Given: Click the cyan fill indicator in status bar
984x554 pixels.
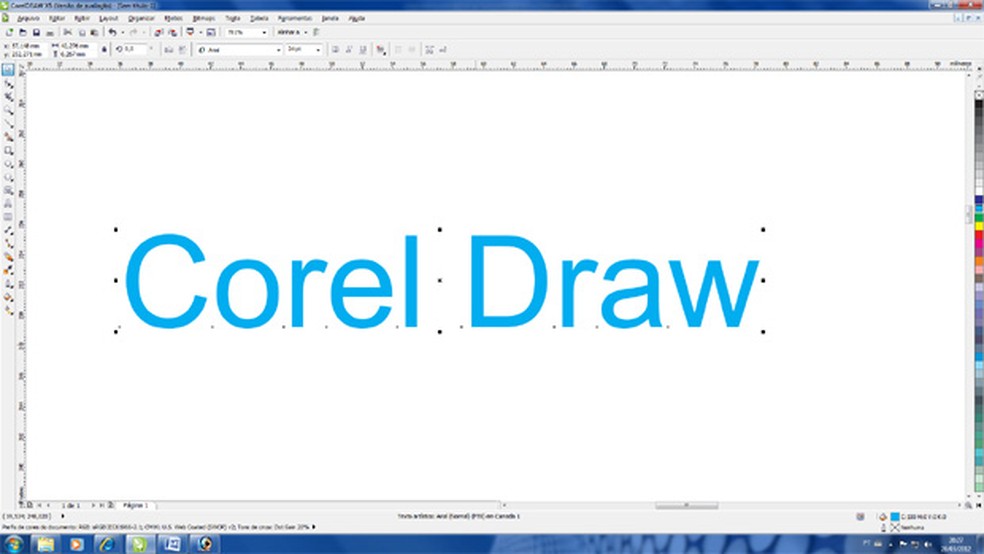Looking at the screenshot, I should pyautogui.click(x=895, y=517).
